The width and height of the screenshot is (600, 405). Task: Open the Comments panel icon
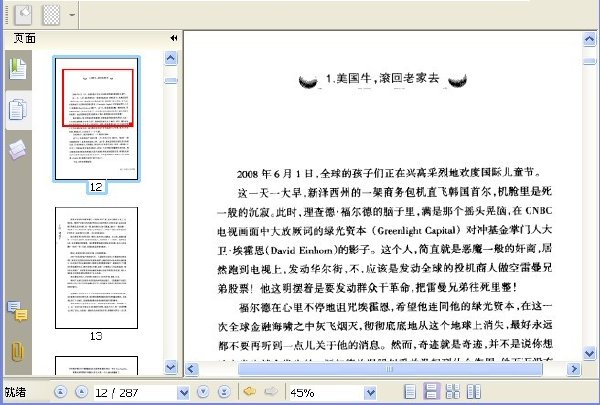(18, 311)
